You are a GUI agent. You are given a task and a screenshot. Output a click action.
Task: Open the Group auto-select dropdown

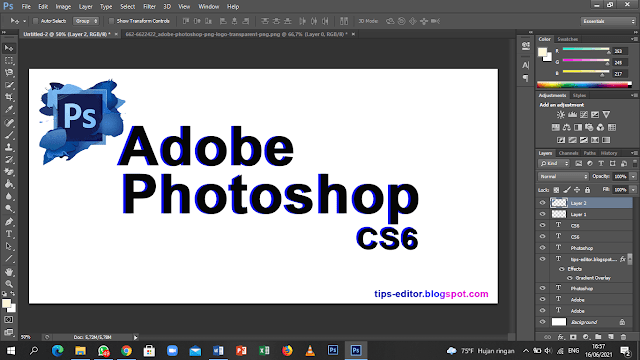[86, 21]
